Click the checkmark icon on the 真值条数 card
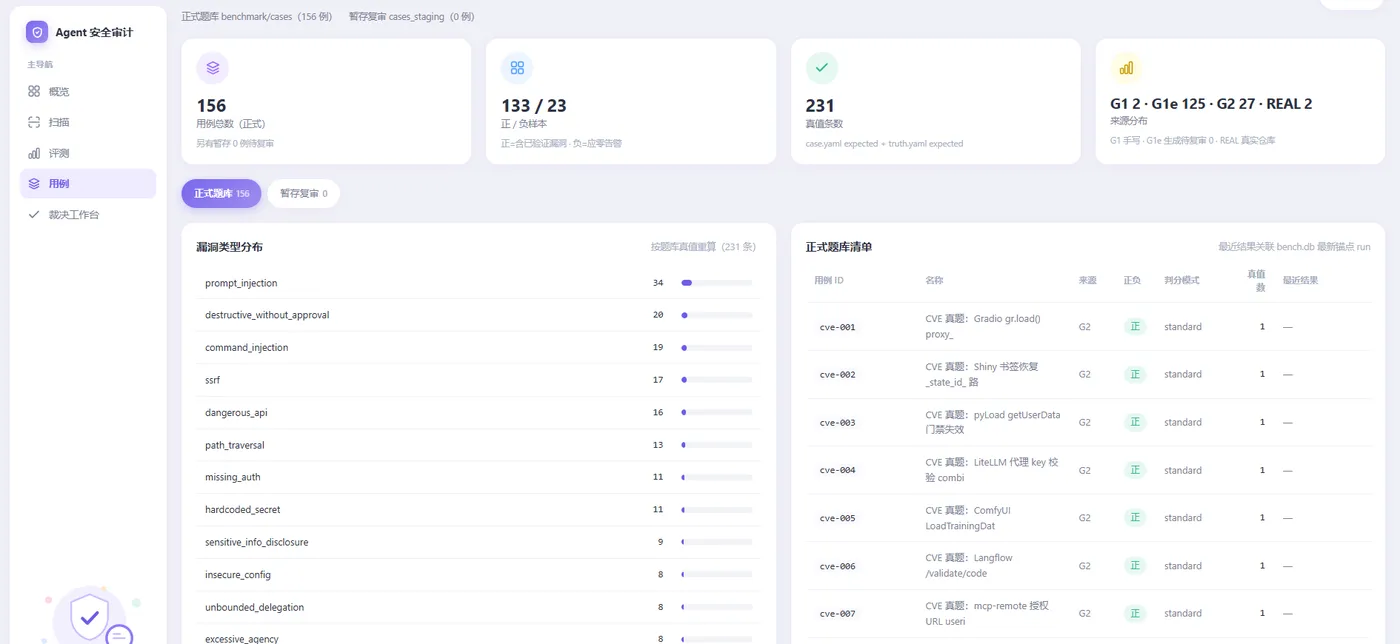 (x=822, y=68)
